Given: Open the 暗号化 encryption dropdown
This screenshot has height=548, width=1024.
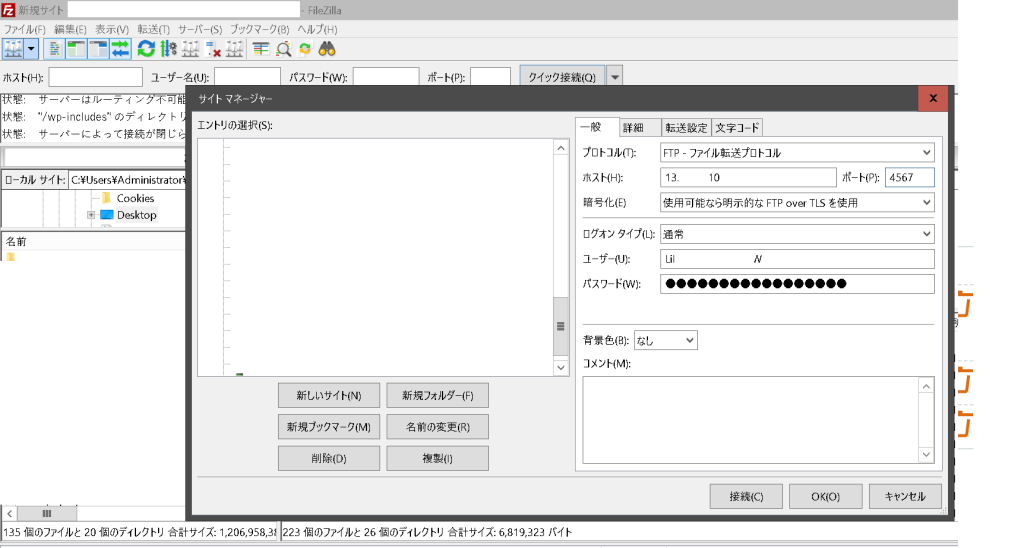Looking at the screenshot, I should [x=797, y=203].
